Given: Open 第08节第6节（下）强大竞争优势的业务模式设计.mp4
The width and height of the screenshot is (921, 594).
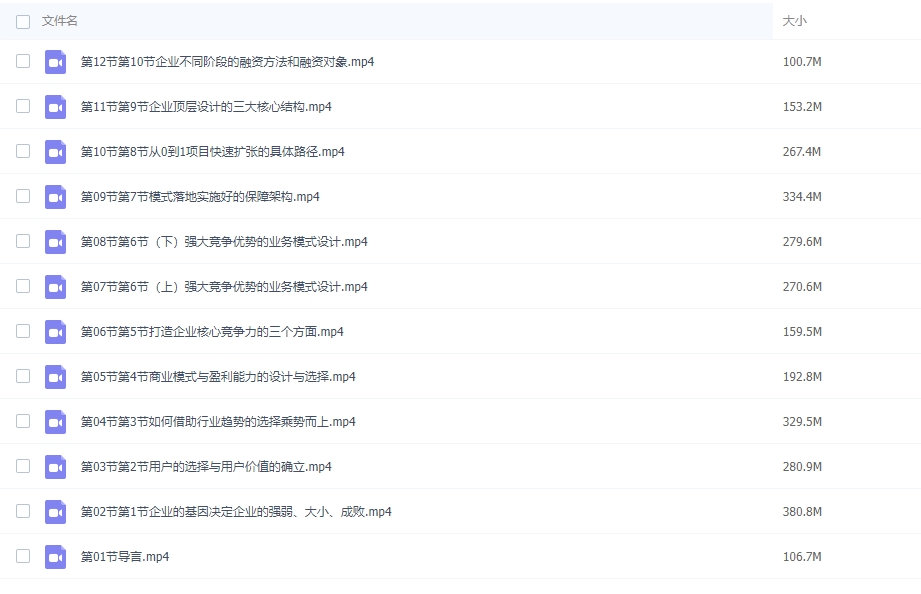Looking at the screenshot, I should tap(224, 242).
